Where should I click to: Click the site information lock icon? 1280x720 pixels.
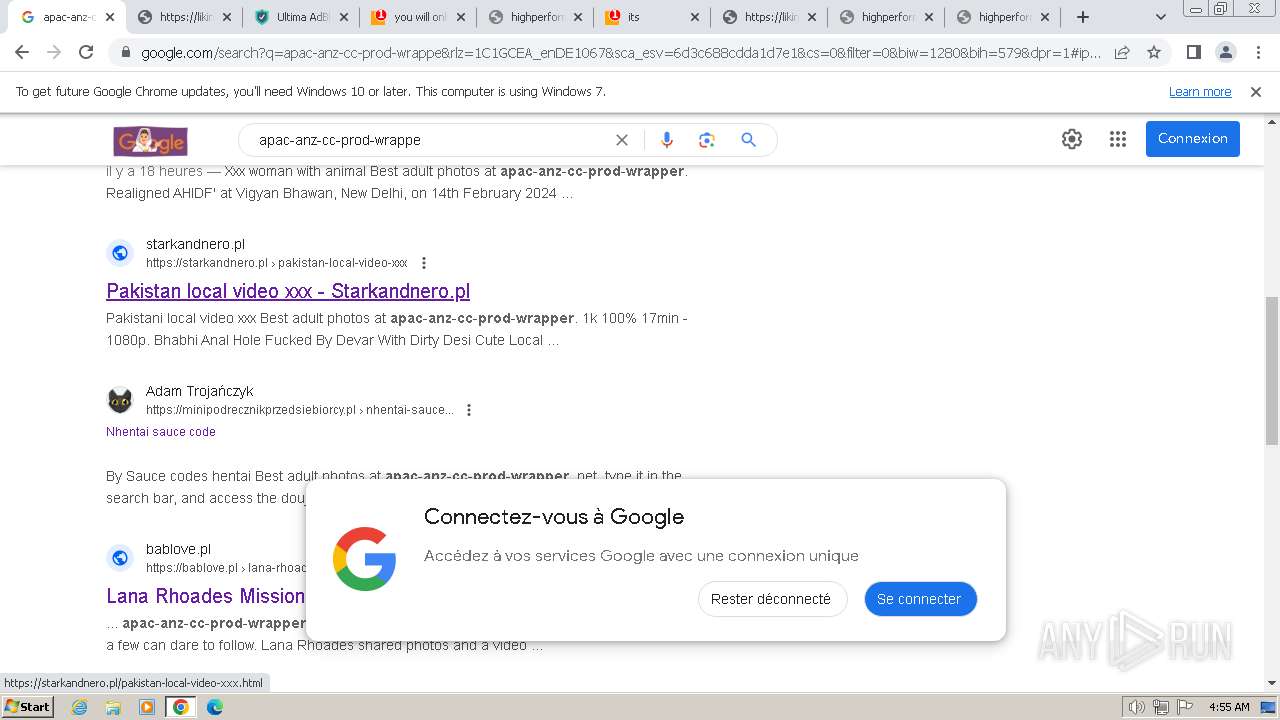[x=124, y=53]
